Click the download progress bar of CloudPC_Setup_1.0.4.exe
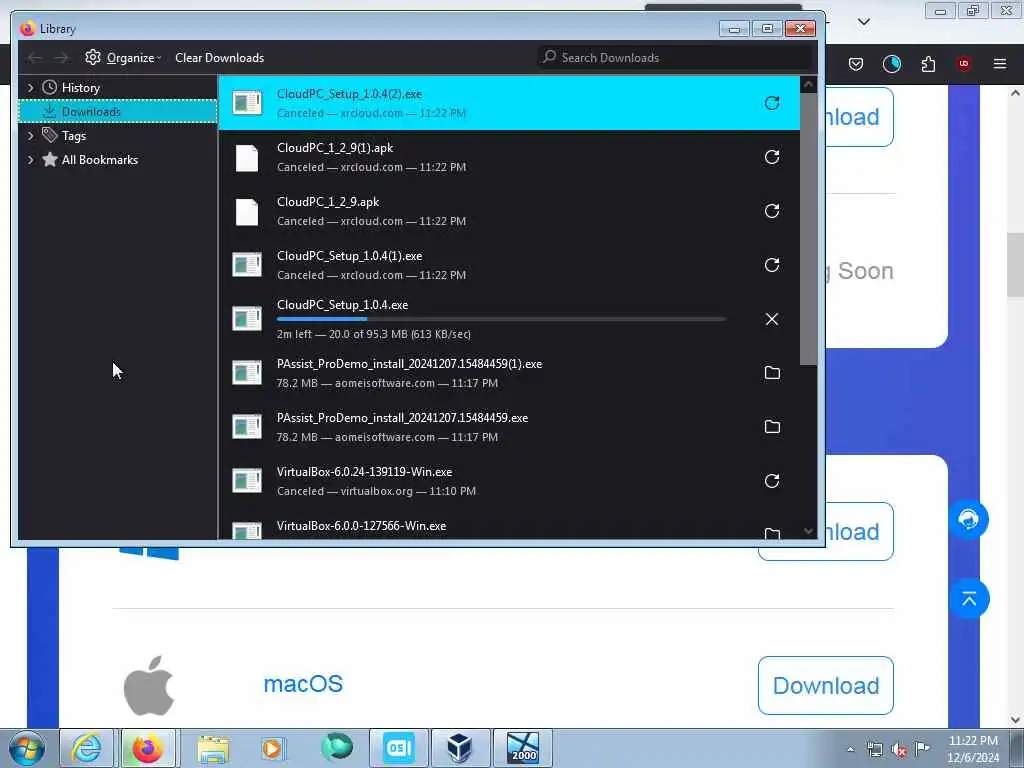 tap(501, 319)
